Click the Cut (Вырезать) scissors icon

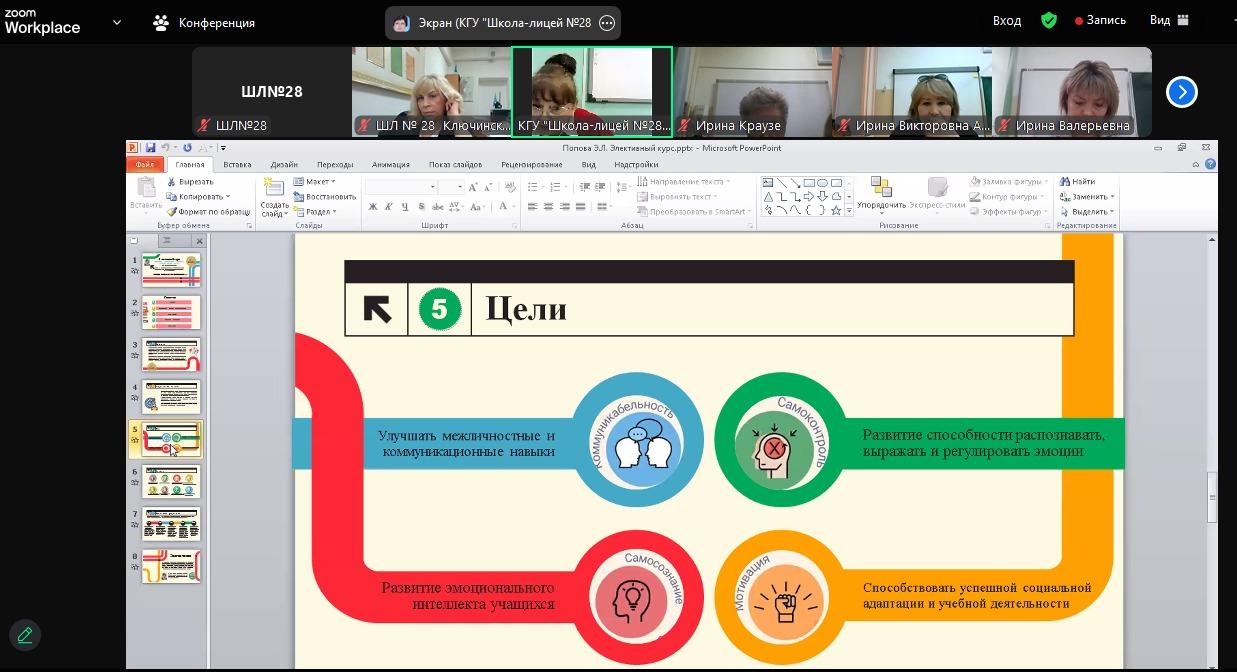pos(172,182)
